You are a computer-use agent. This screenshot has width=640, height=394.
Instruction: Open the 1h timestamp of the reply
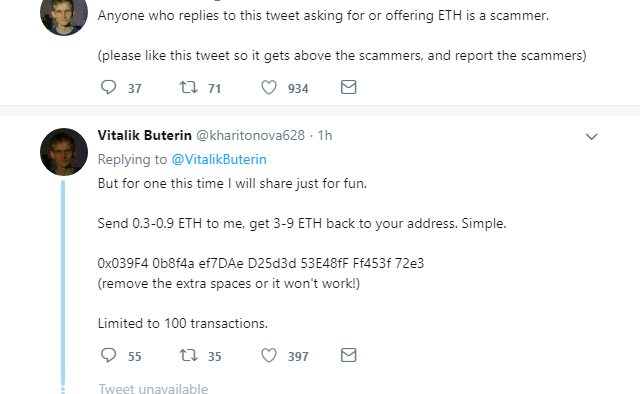pos(325,135)
